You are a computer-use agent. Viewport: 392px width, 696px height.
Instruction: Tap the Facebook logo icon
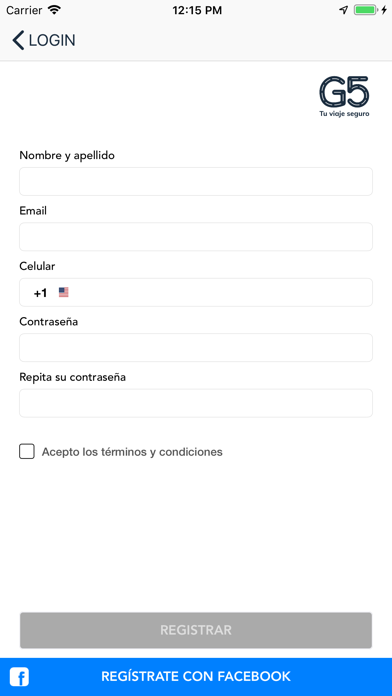click(20, 677)
